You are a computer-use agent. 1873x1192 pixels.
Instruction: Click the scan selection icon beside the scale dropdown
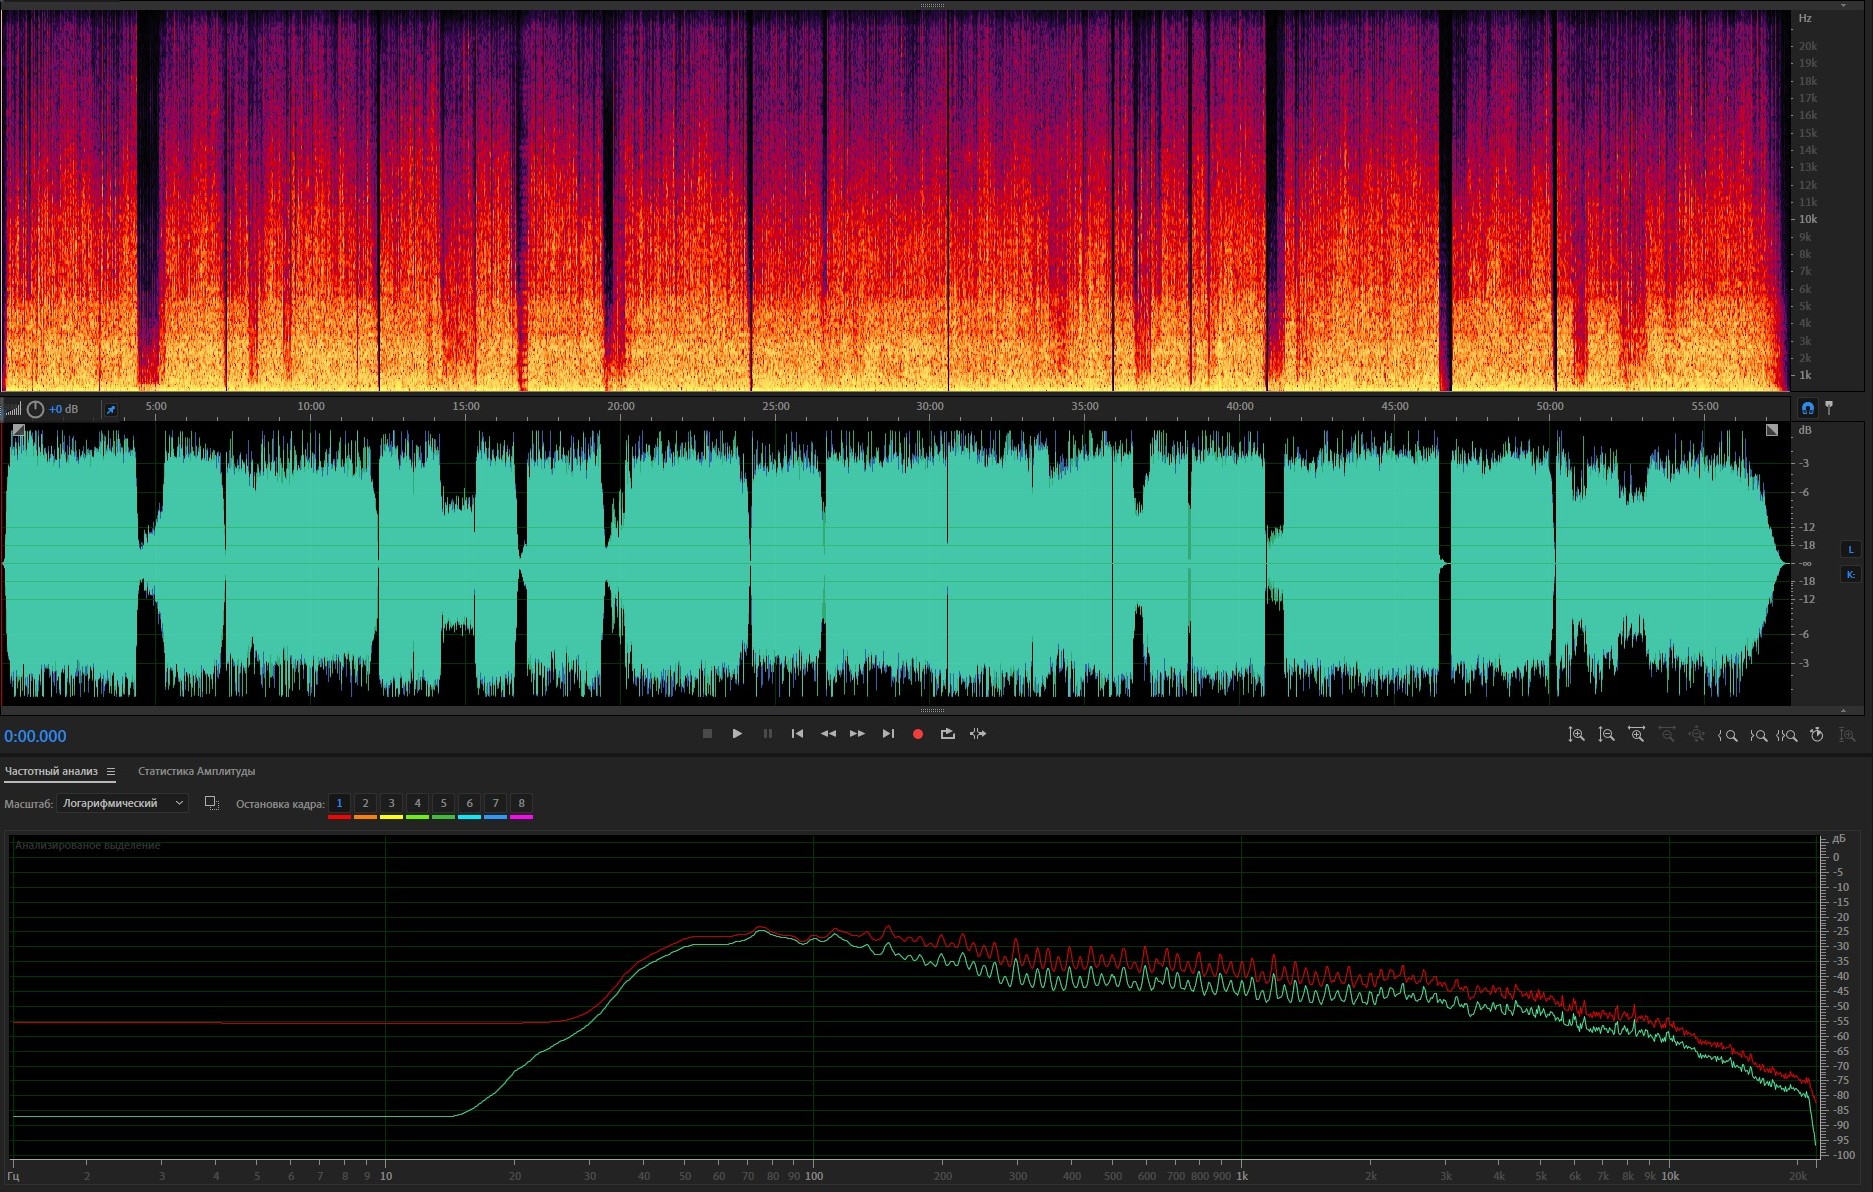(x=211, y=803)
